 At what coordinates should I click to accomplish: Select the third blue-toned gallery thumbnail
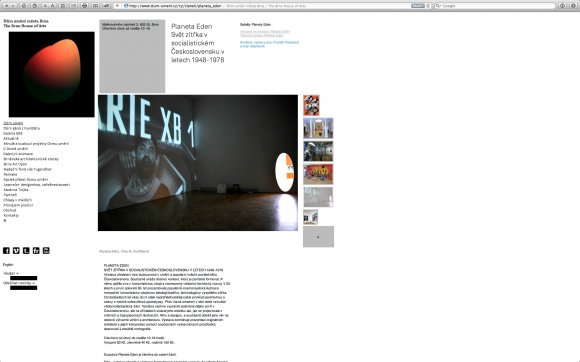coord(318,151)
